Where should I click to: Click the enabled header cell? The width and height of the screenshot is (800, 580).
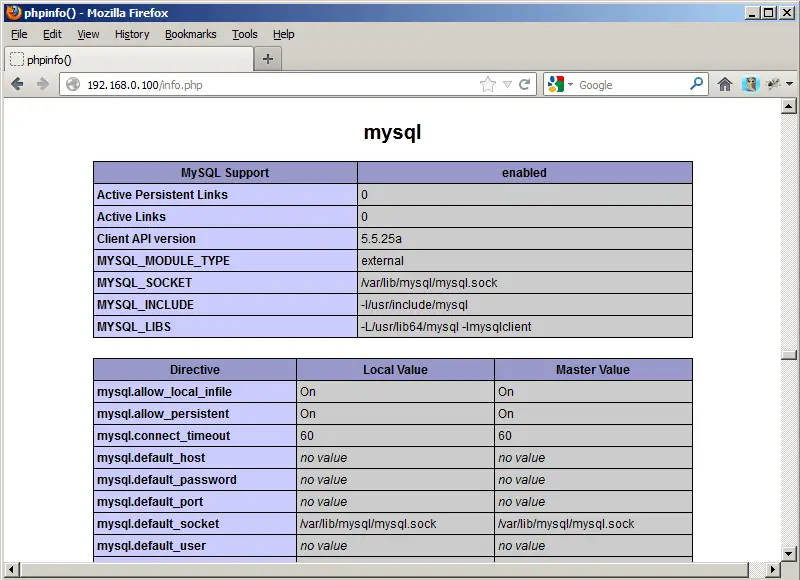coord(524,172)
